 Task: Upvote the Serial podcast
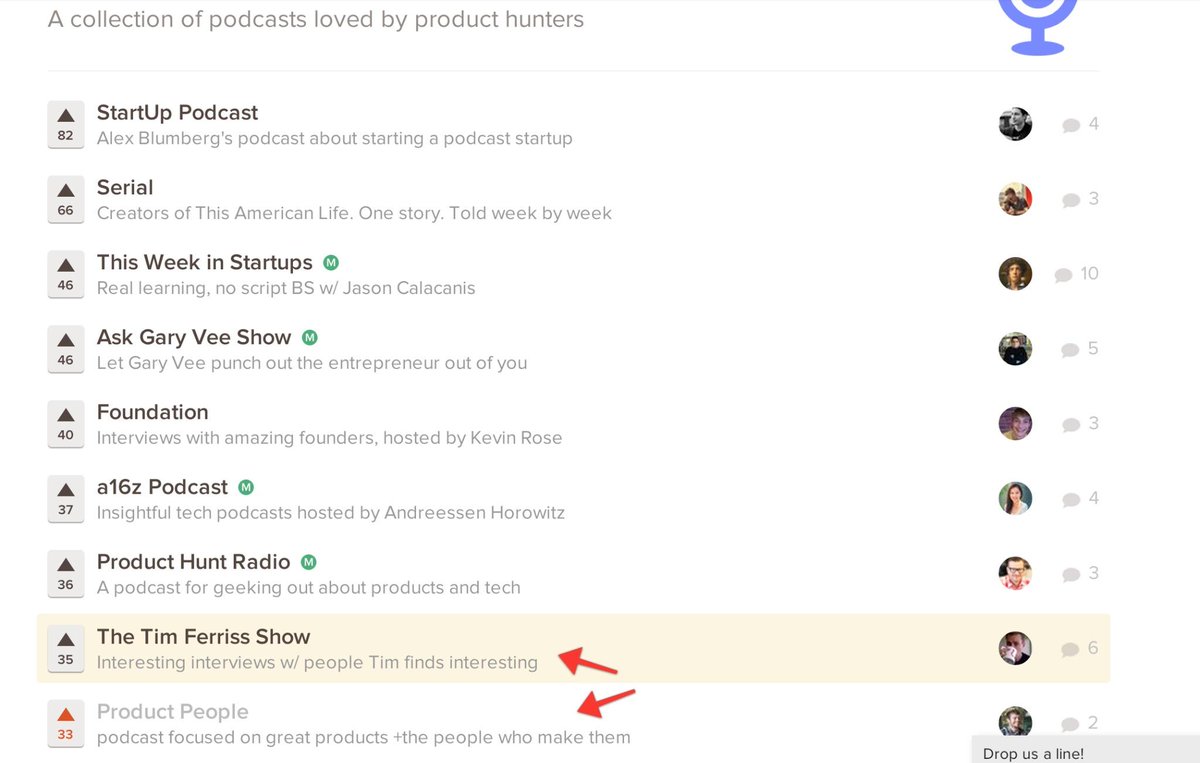click(65, 199)
